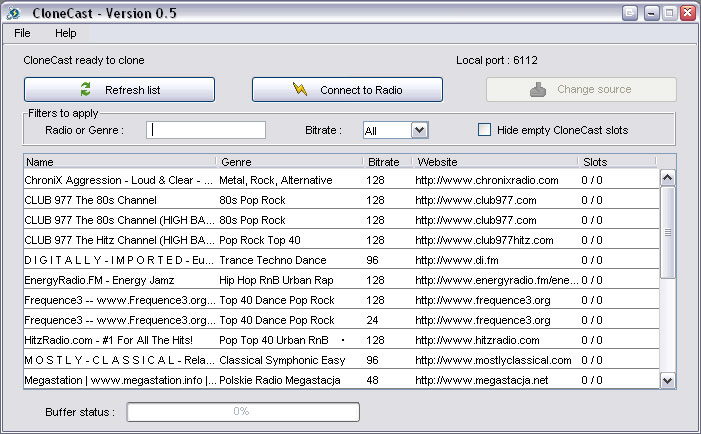Open the File menu
Viewport: 701px width, 434px height.
point(22,33)
